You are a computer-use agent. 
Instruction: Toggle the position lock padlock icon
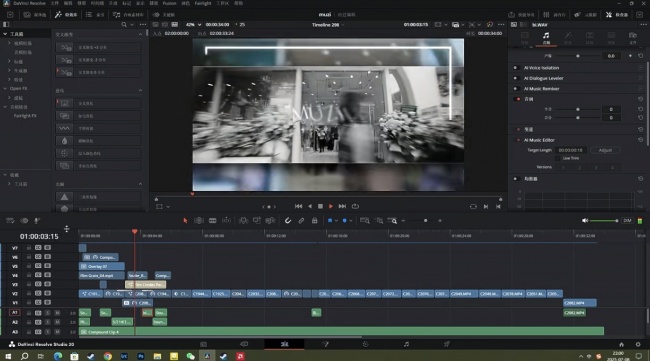[x=315, y=220]
